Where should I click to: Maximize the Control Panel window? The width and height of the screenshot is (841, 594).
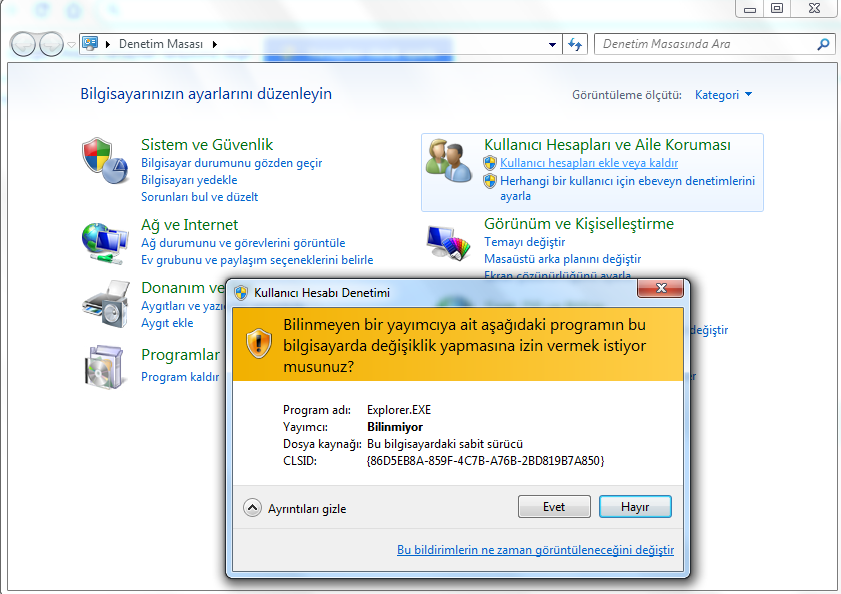tap(777, 9)
